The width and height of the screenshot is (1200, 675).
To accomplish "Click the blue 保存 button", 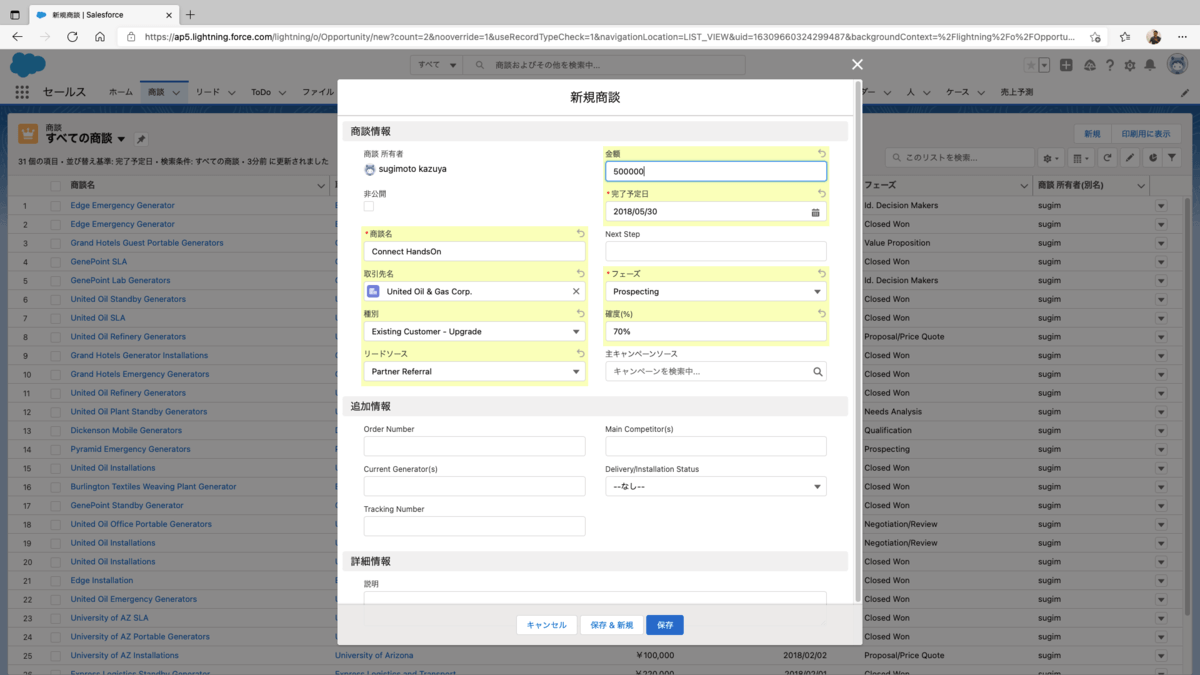I will click(665, 625).
